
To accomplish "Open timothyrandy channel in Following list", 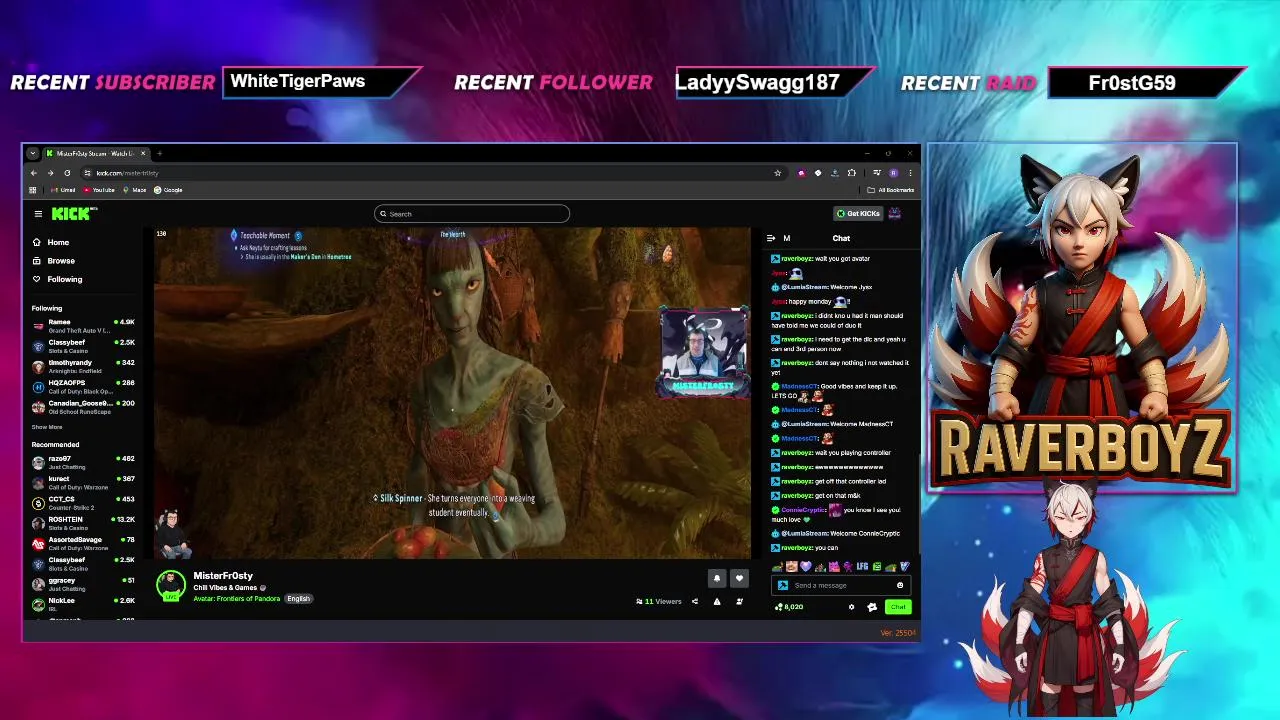I will pyautogui.click(x=84, y=366).
